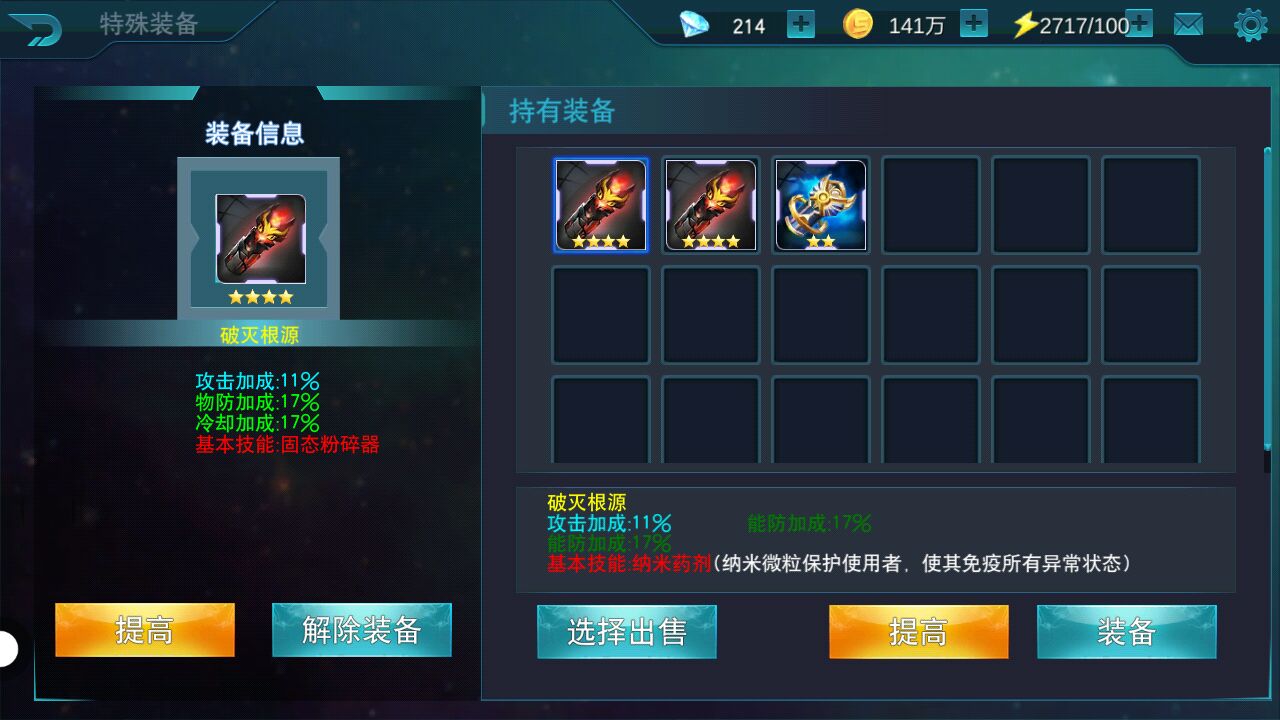Add gold coins with plus icon
This screenshot has height=720, width=1280.
point(973,24)
